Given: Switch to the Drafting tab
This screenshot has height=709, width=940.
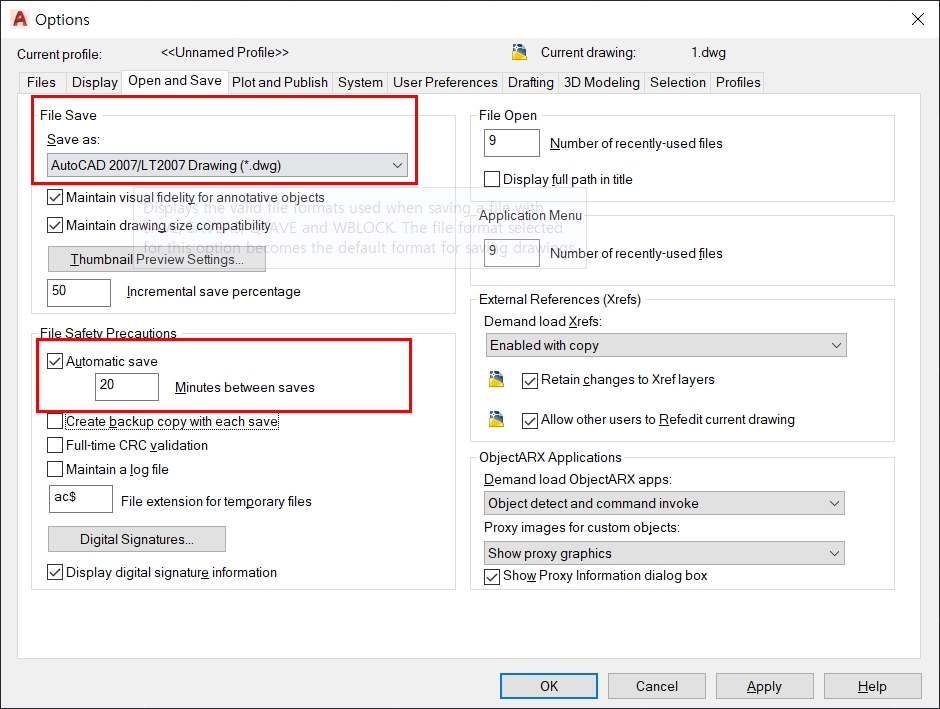Looking at the screenshot, I should (x=531, y=83).
